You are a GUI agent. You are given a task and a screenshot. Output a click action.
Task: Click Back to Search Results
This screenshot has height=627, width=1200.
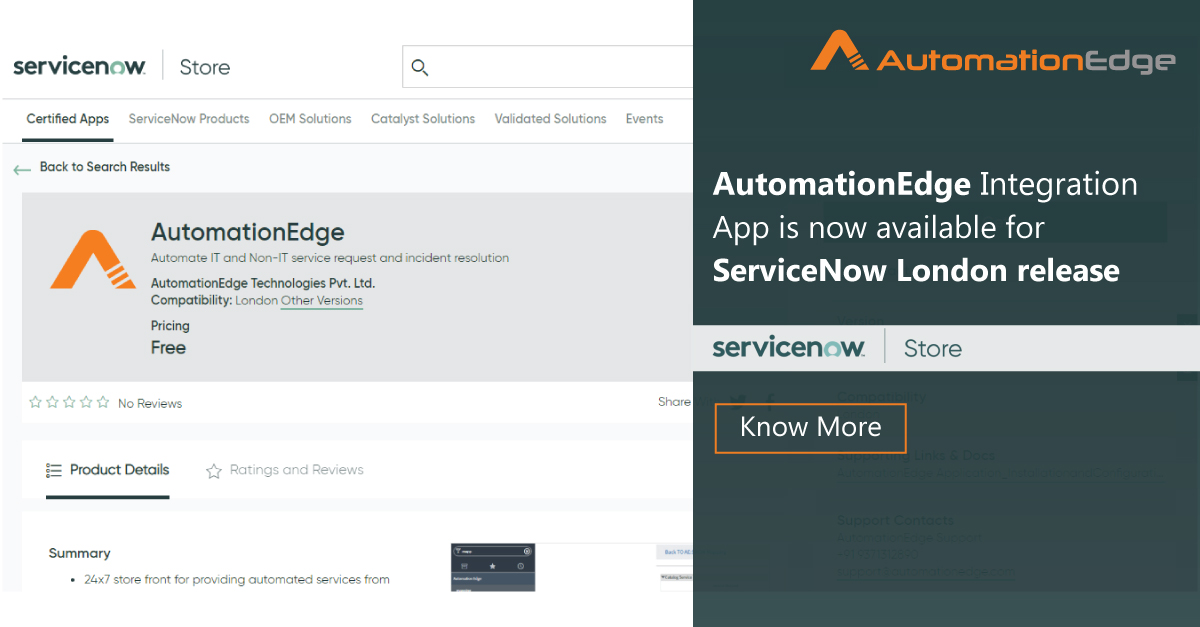coord(105,167)
